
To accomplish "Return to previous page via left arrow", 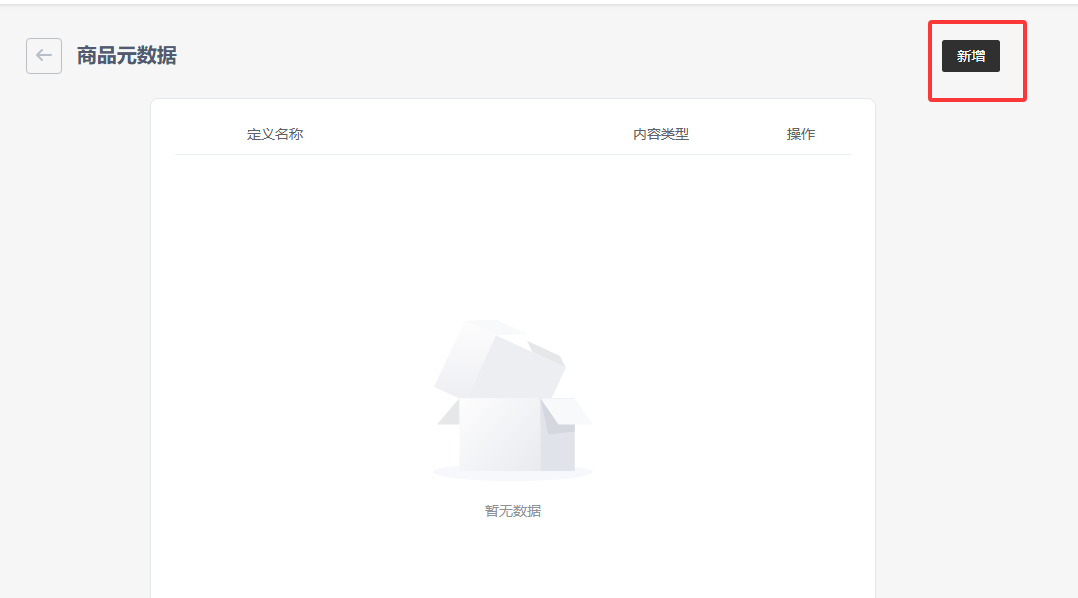I will point(44,56).
